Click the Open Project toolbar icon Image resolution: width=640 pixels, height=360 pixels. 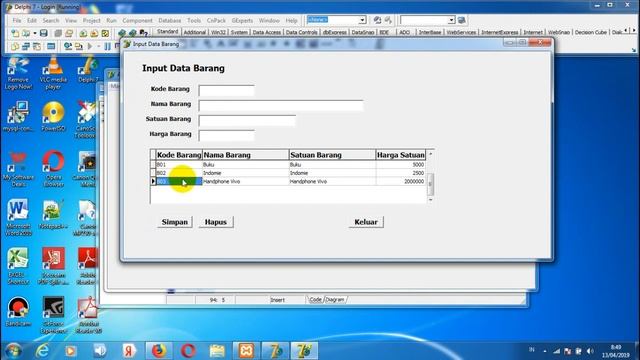coord(69,33)
